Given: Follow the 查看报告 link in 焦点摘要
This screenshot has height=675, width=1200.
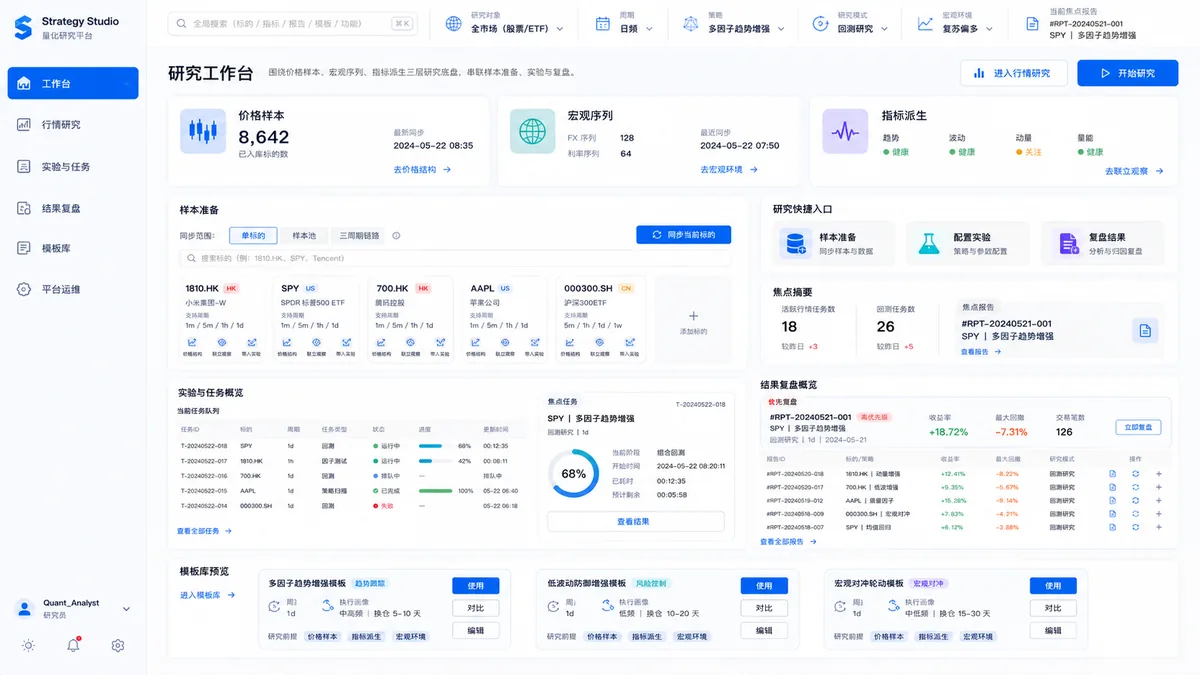Looking at the screenshot, I should 979,352.
